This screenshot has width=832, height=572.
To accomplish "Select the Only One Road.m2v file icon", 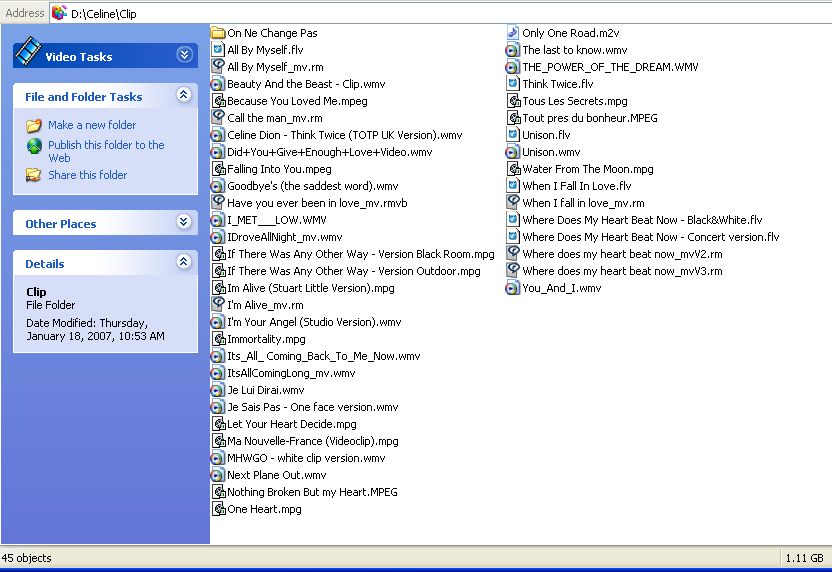I will (513, 33).
